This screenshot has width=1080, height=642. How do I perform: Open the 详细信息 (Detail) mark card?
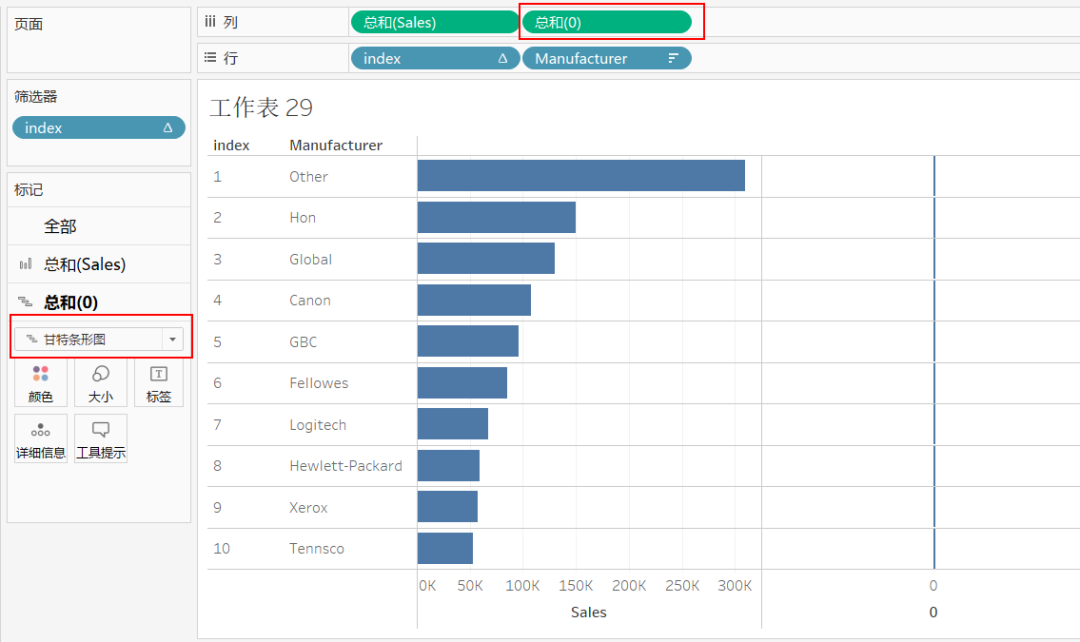41,439
